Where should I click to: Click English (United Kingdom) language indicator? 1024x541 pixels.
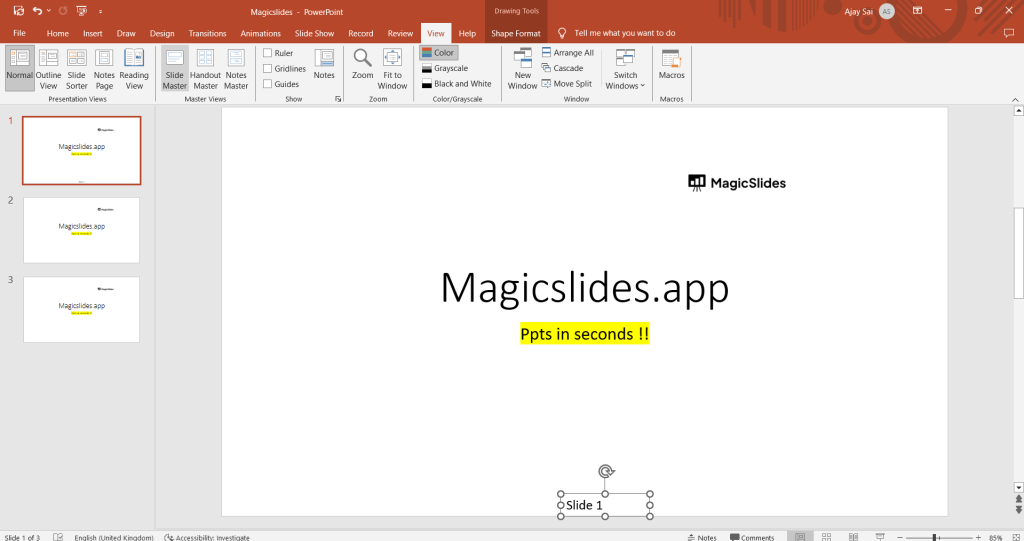coord(114,537)
